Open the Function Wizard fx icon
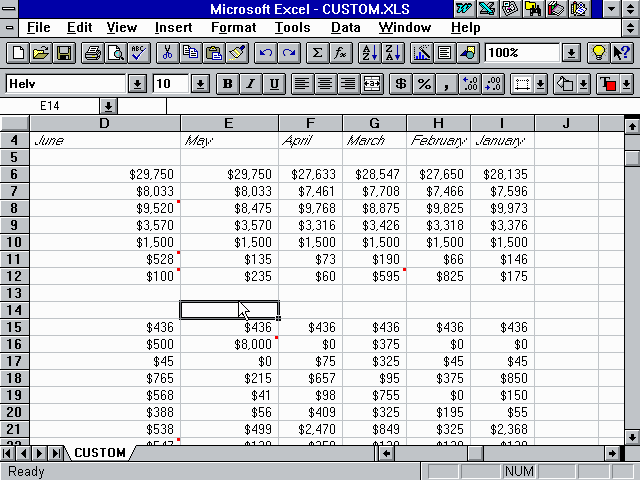 tap(341, 53)
